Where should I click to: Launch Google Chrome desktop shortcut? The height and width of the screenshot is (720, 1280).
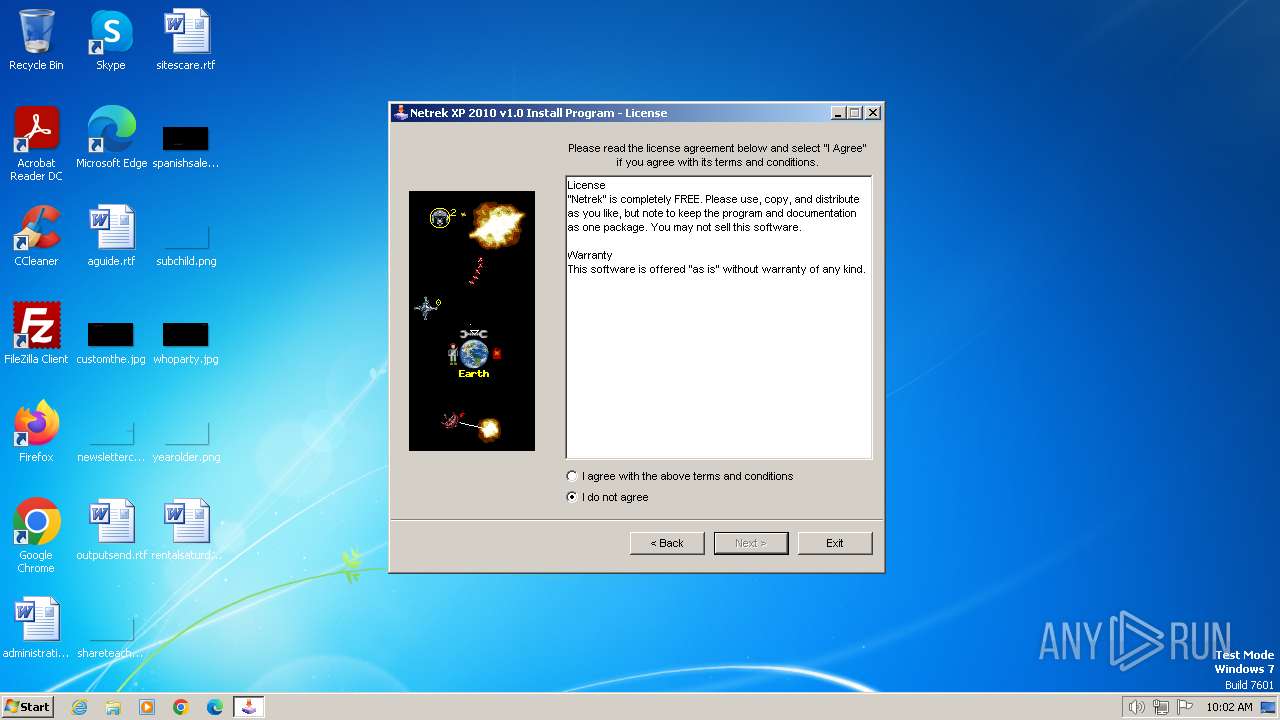[x=36, y=535]
